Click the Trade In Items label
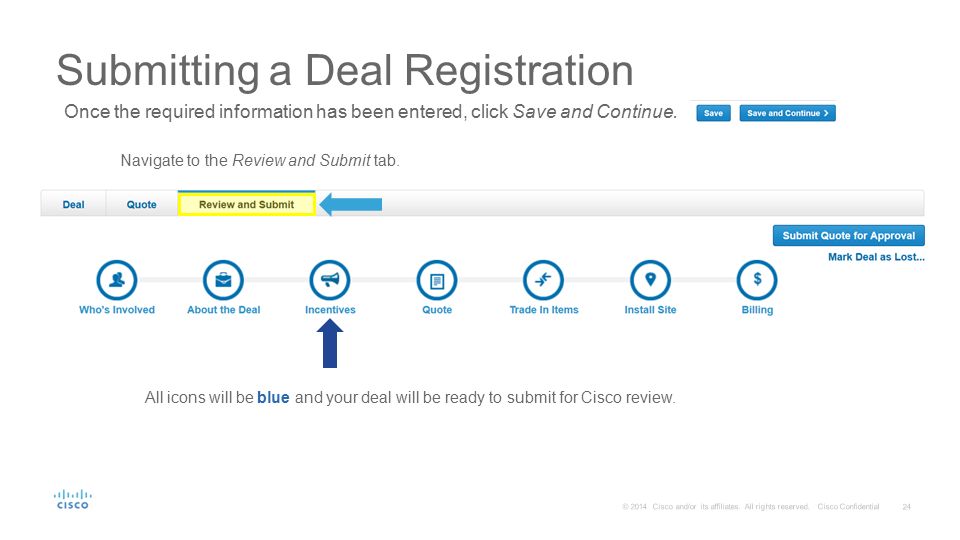This screenshot has height=540, width=960. click(x=544, y=310)
